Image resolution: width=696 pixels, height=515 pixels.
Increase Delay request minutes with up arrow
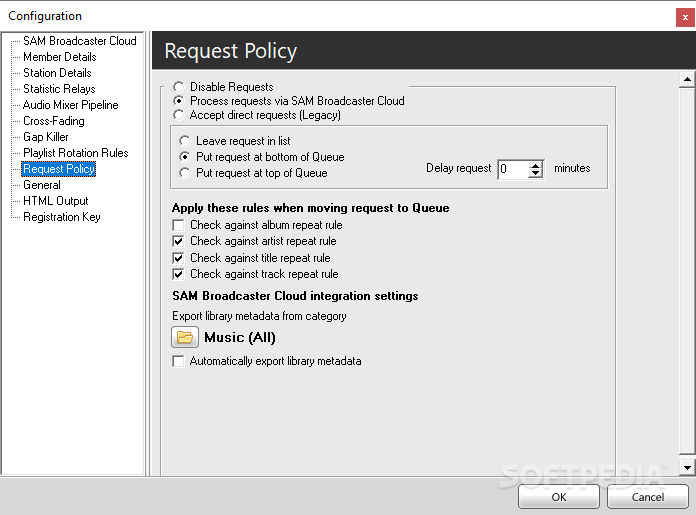point(536,165)
